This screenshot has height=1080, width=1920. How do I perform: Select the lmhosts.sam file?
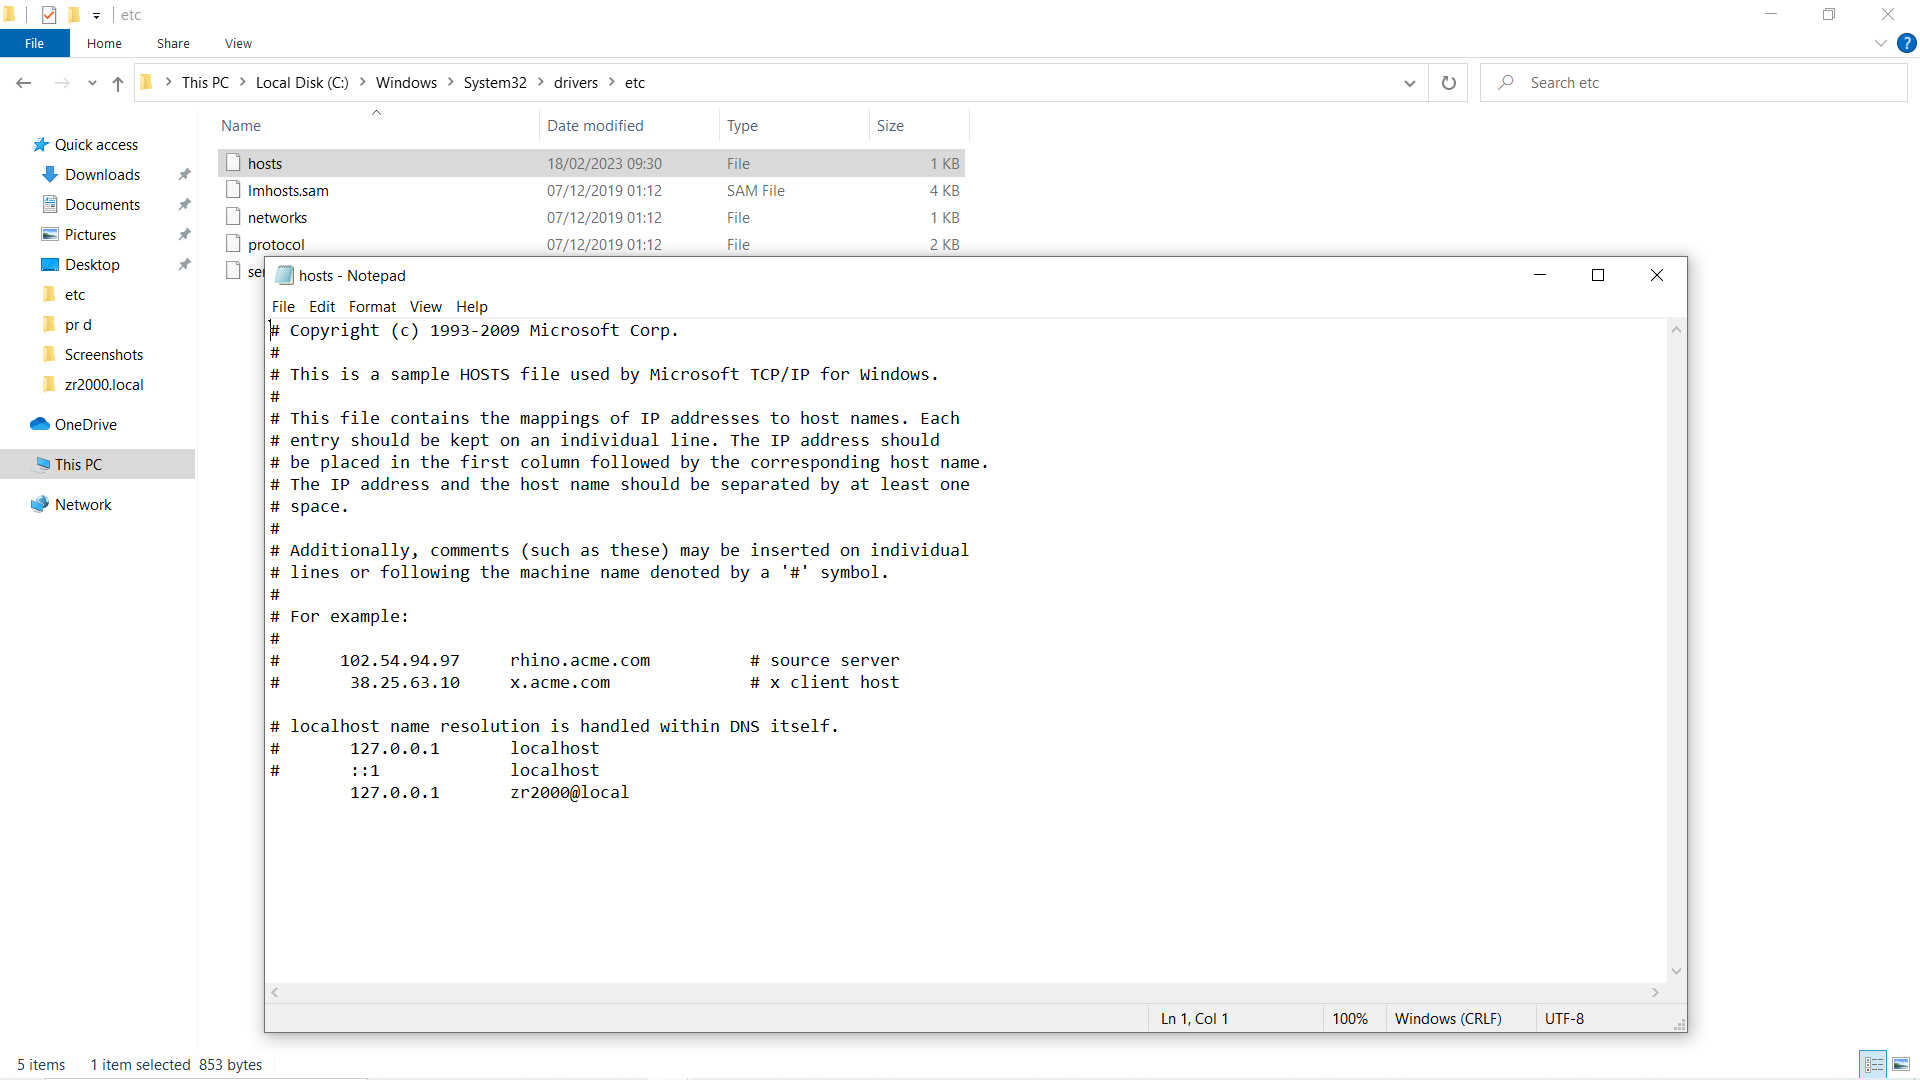pyautogui.click(x=288, y=191)
